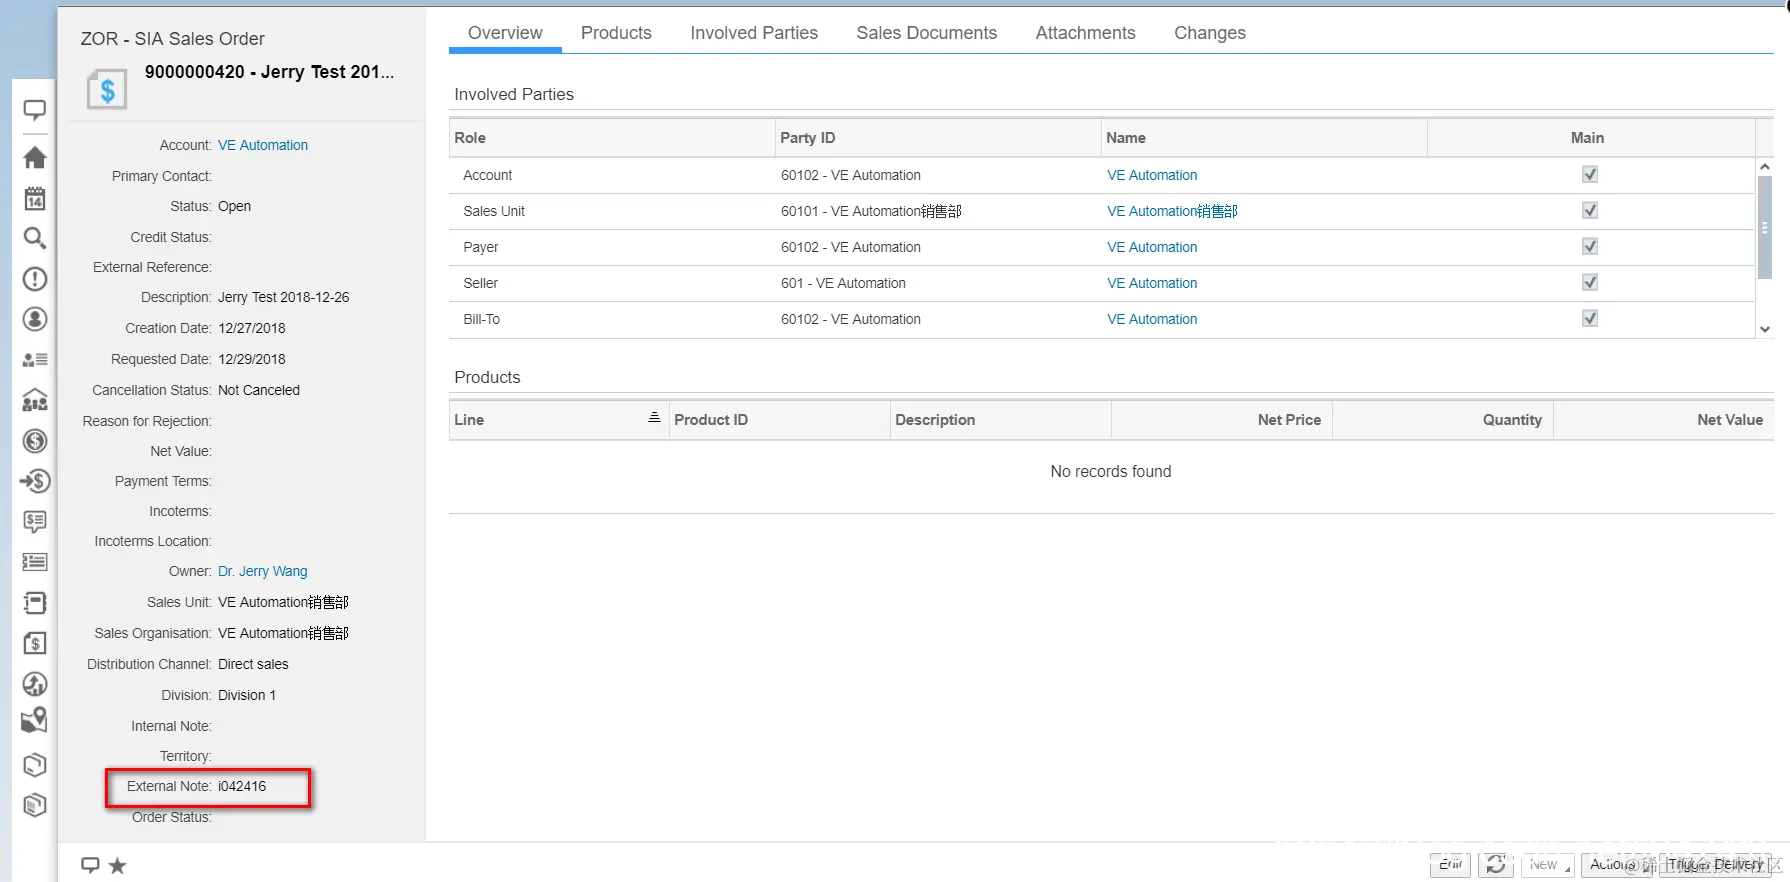Select party ID '601 - VE Automation' cell
Image resolution: width=1790 pixels, height=882 pixels.
coord(843,283)
